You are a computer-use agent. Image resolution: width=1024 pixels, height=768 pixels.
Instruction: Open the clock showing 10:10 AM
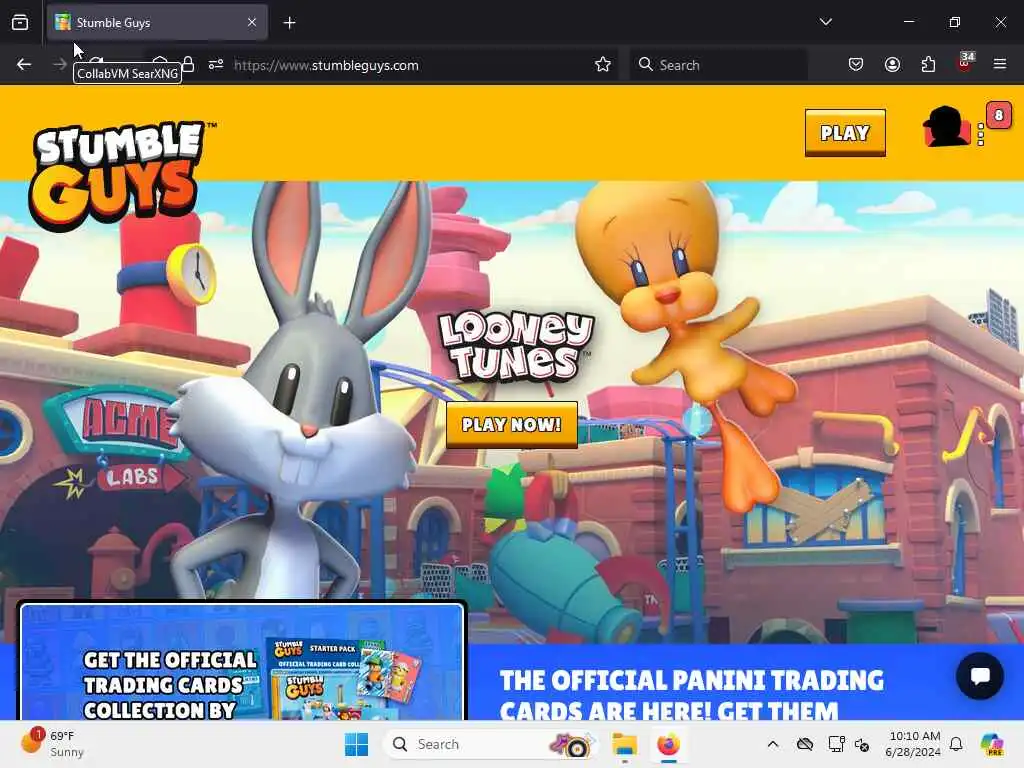913,744
